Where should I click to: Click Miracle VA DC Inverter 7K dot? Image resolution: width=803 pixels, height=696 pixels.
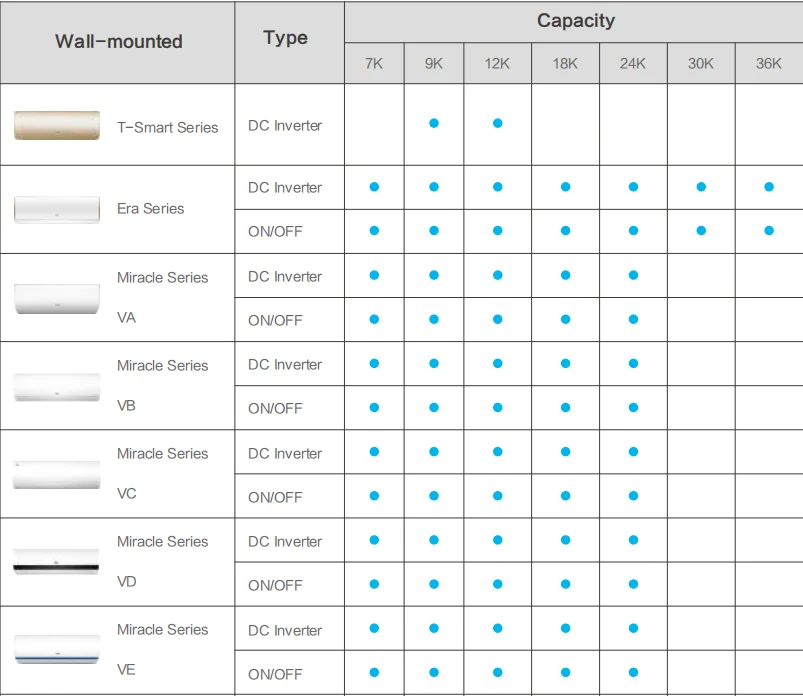point(374,275)
